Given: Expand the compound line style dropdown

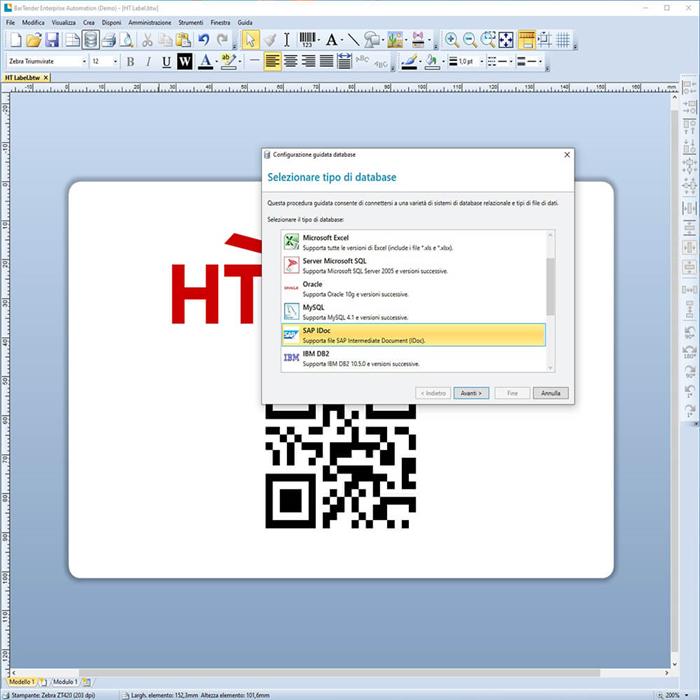Looking at the screenshot, I should click(x=540, y=61).
